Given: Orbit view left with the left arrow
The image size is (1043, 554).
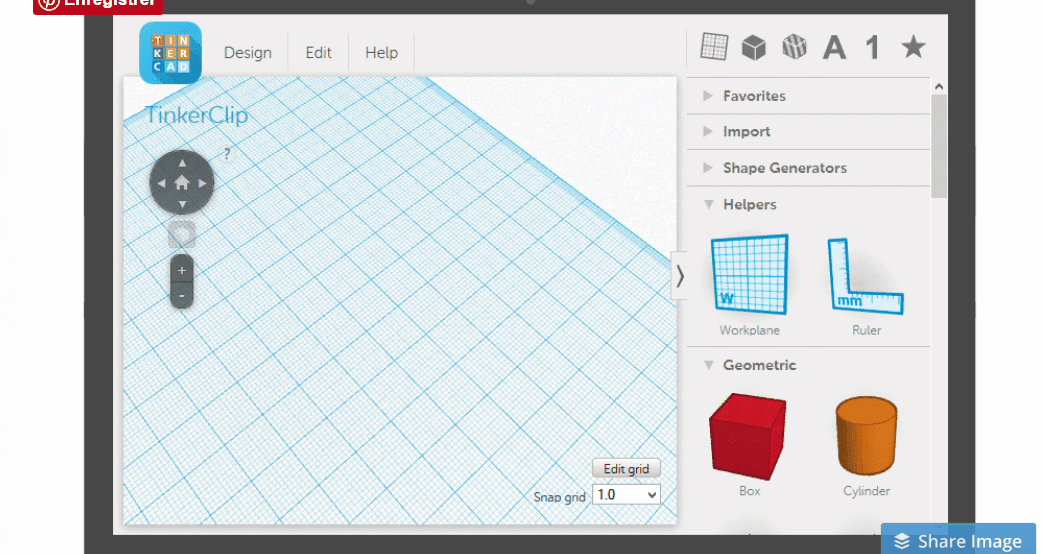Looking at the screenshot, I should (x=162, y=183).
